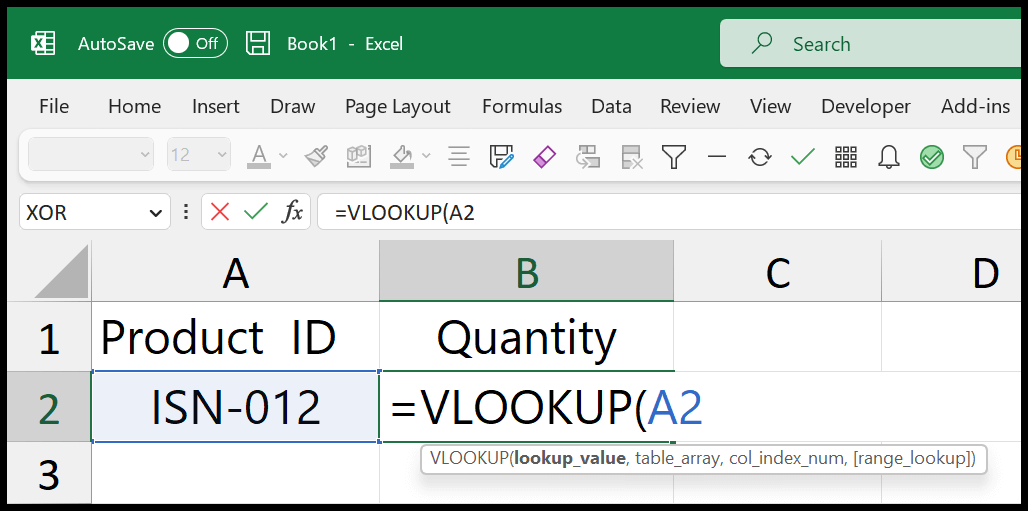Click the 3D box icon in toolbar

[359, 156]
